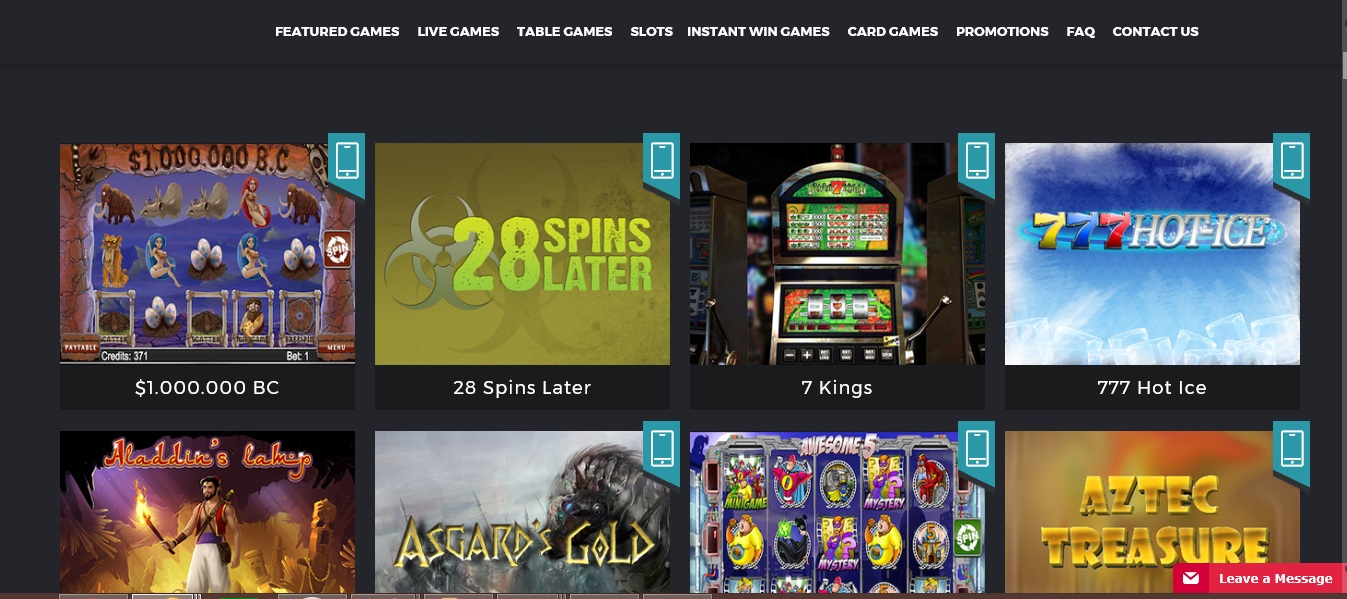Screen dimensions: 1347x599
Task: Click the page vertical scrollbar
Action: click(x=1342, y=300)
